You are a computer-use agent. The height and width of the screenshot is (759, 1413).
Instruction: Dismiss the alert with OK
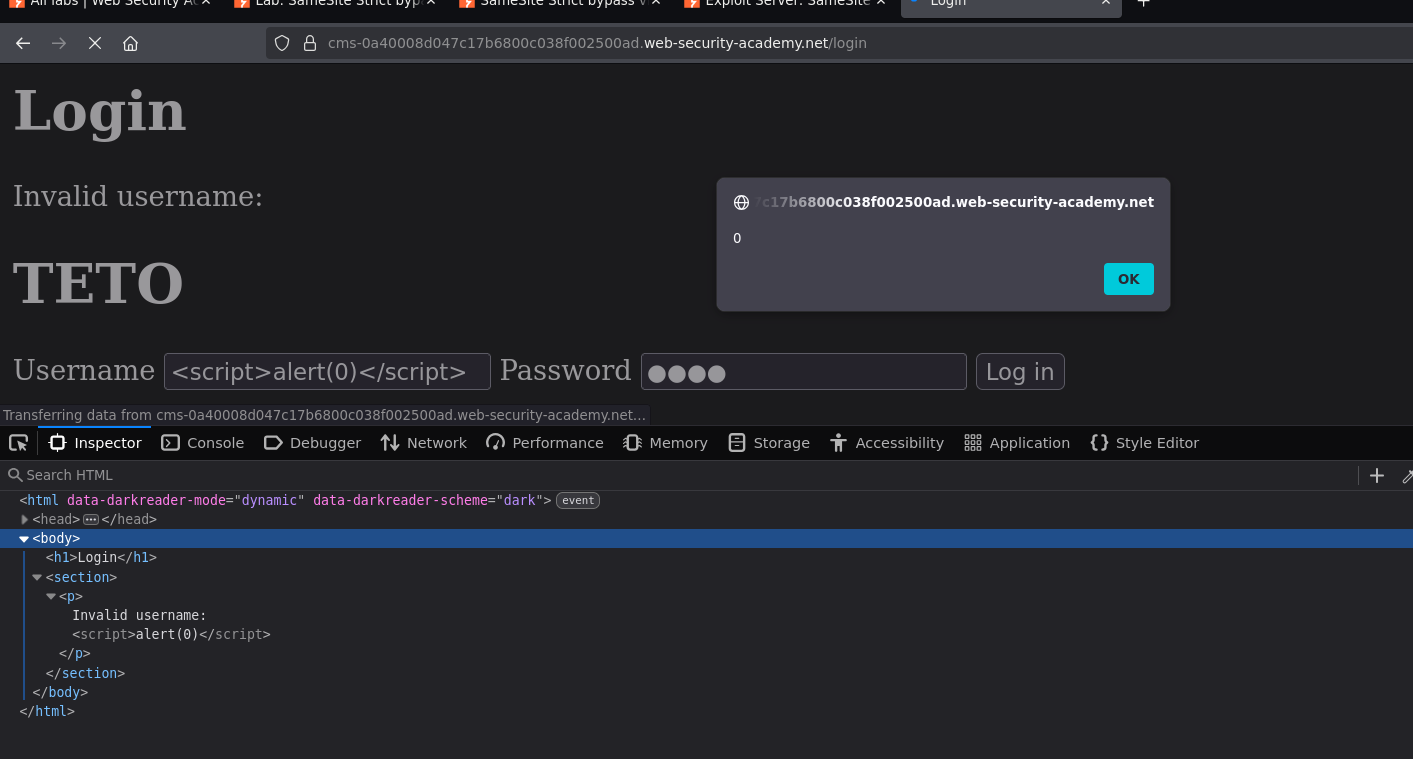pos(1128,279)
